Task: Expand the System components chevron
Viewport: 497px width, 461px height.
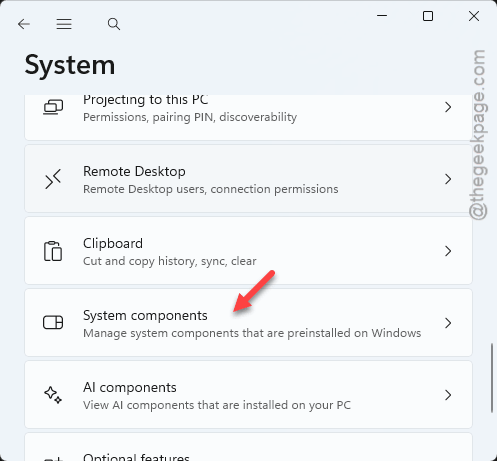Action: 448,323
